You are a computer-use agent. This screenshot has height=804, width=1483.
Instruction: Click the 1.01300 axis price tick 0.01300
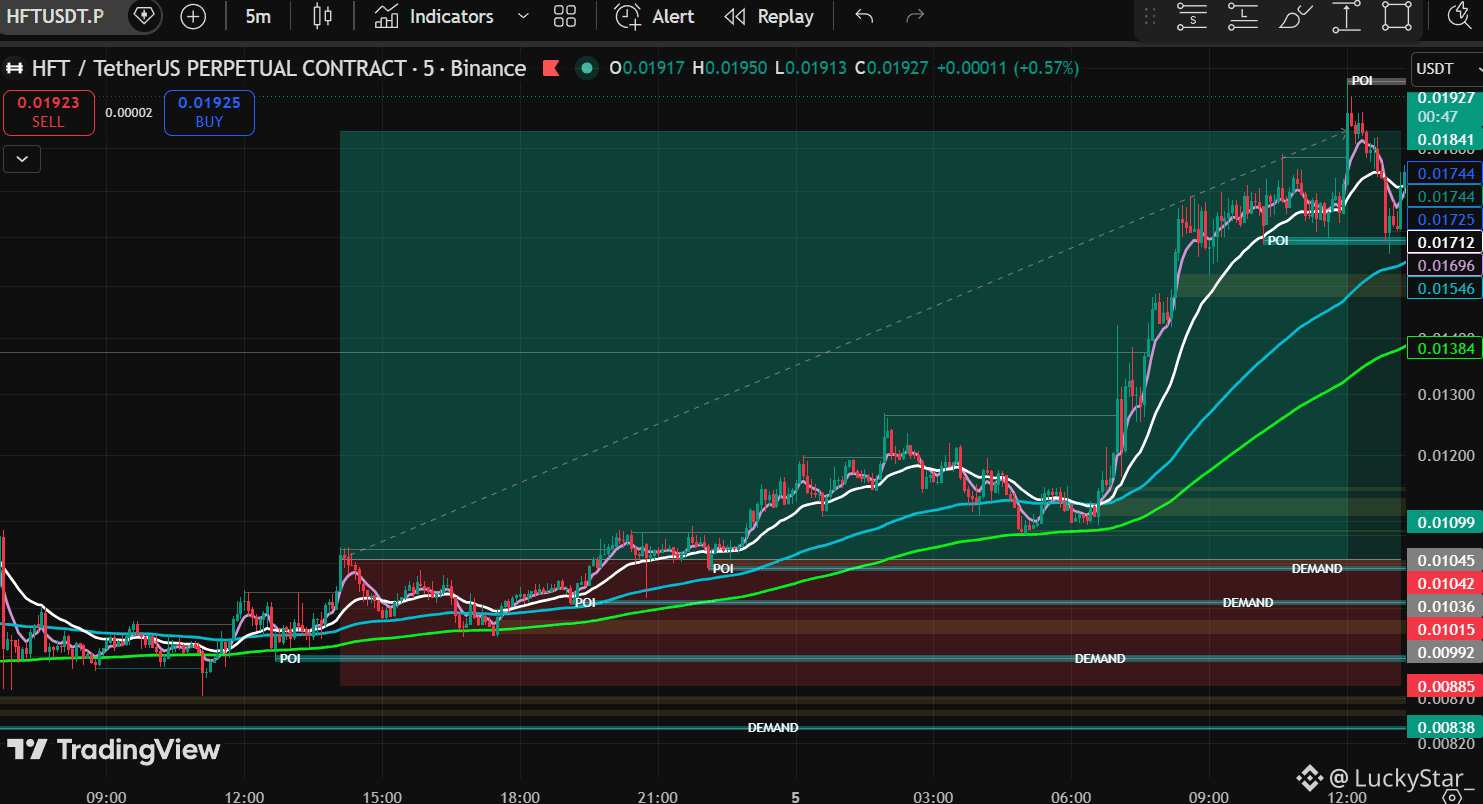pyautogui.click(x=1446, y=395)
